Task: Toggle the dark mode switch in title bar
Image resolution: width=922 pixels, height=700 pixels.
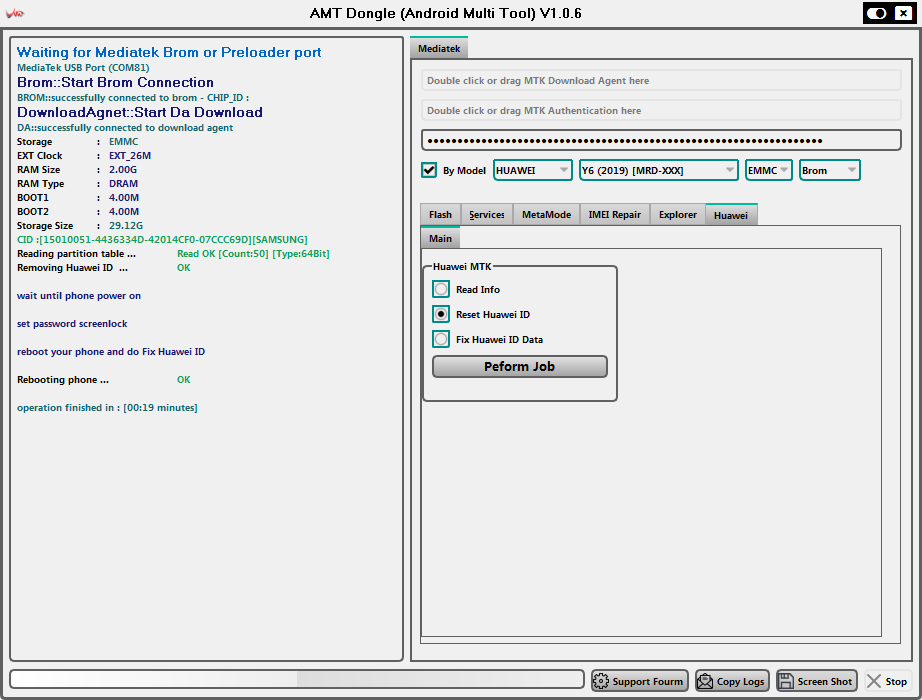Action: [x=876, y=13]
